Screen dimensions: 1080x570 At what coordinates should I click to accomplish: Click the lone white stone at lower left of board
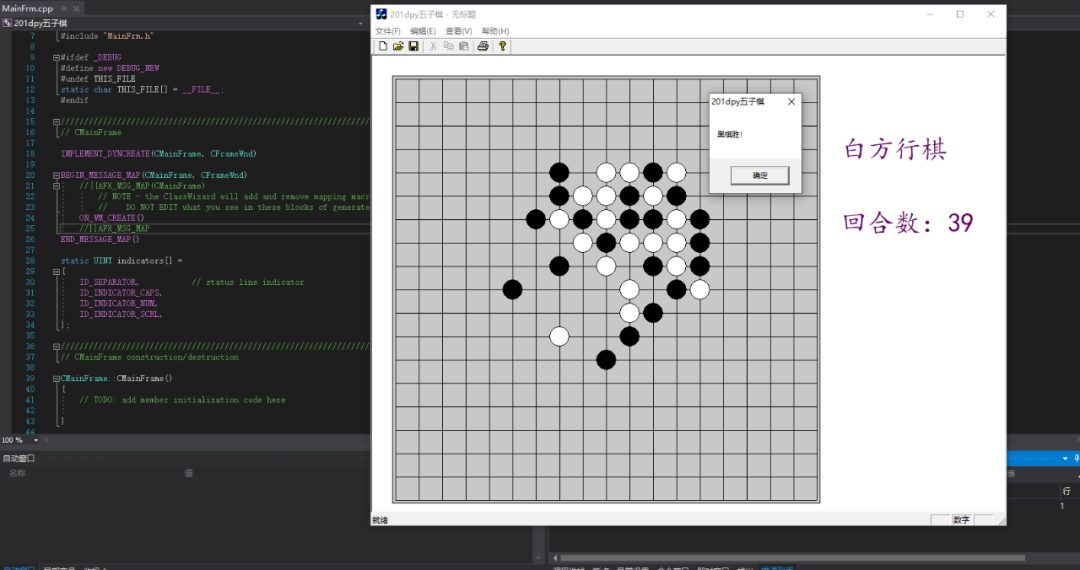coord(559,337)
